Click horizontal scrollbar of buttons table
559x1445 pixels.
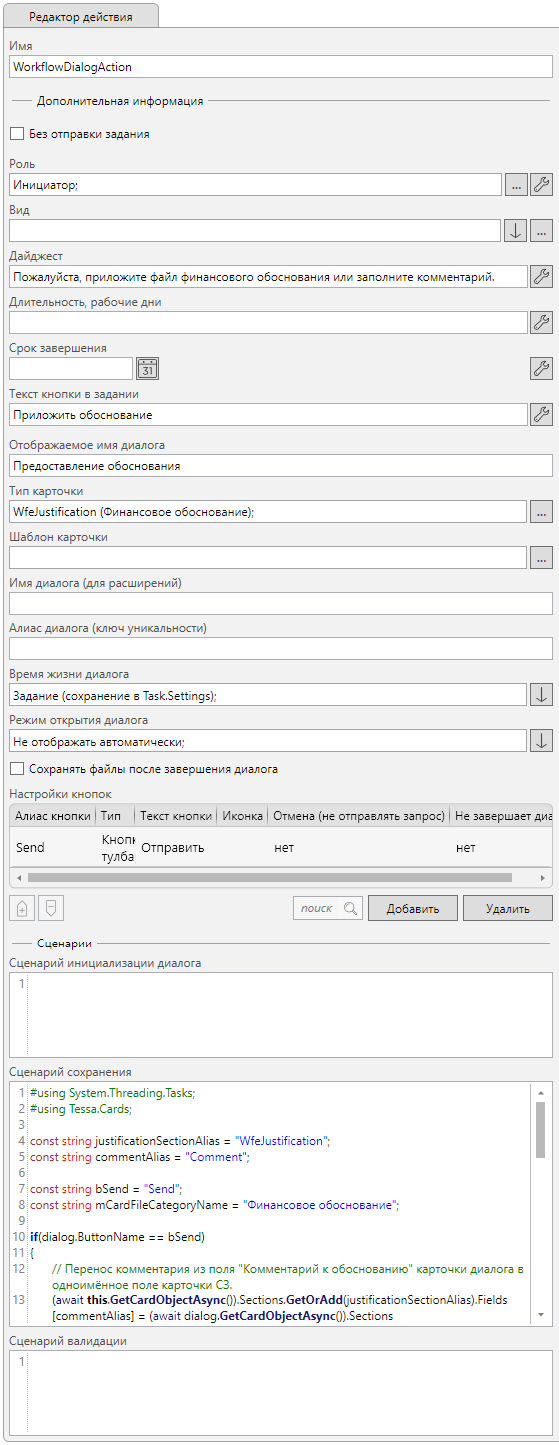pyautogui.click(x=269, y=877)
